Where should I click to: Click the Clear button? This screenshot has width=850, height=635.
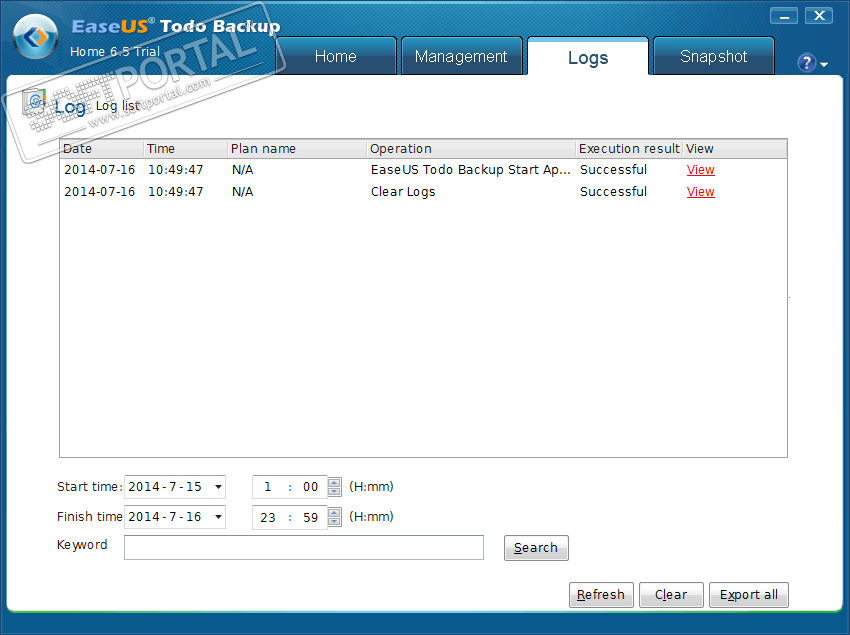tap(671, 595)
